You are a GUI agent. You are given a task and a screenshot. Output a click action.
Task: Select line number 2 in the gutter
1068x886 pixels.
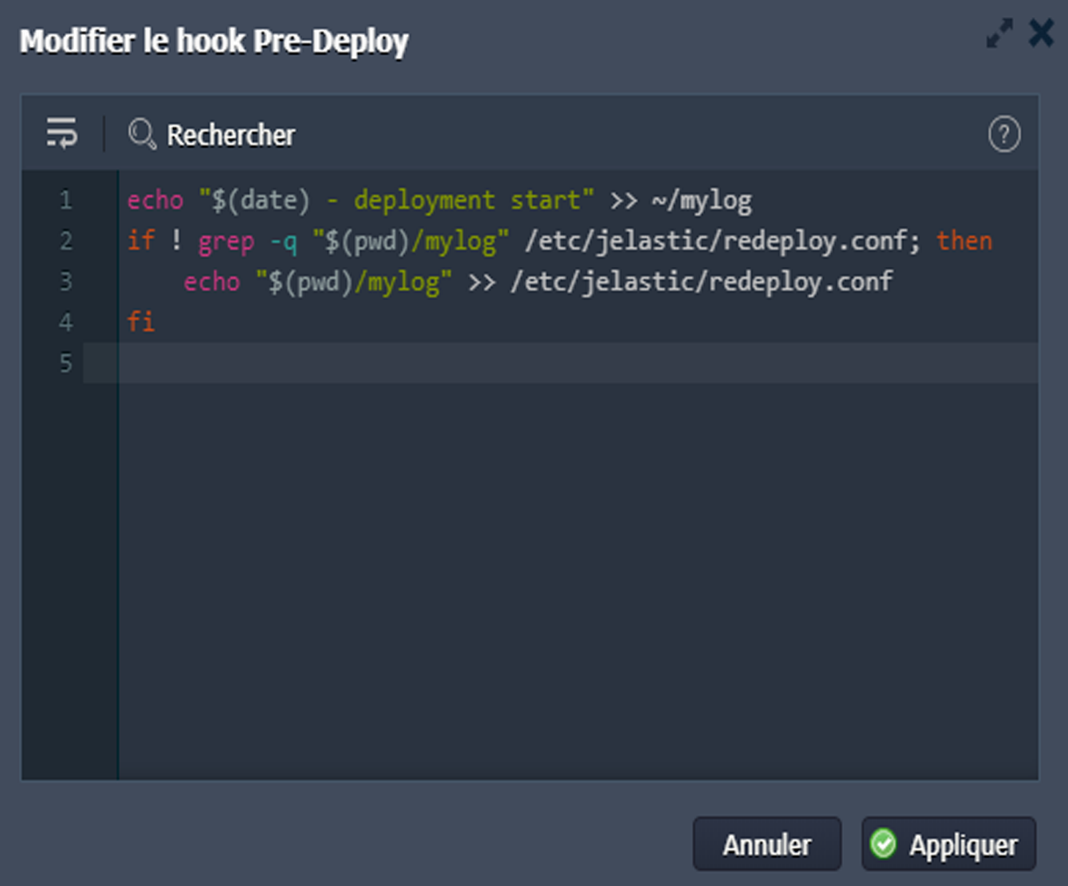[65, 241]
